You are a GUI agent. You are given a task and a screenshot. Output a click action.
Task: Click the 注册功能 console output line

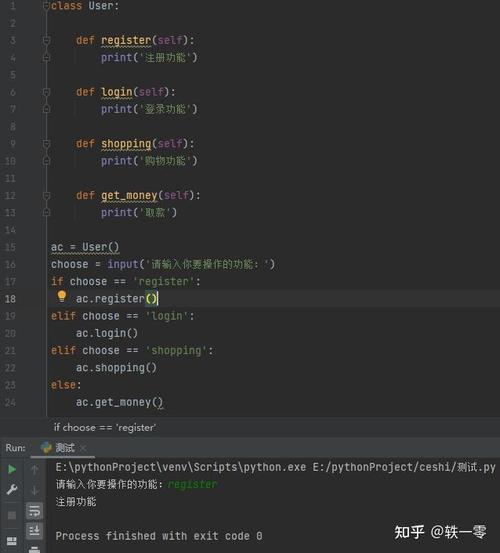click(76, 502)
